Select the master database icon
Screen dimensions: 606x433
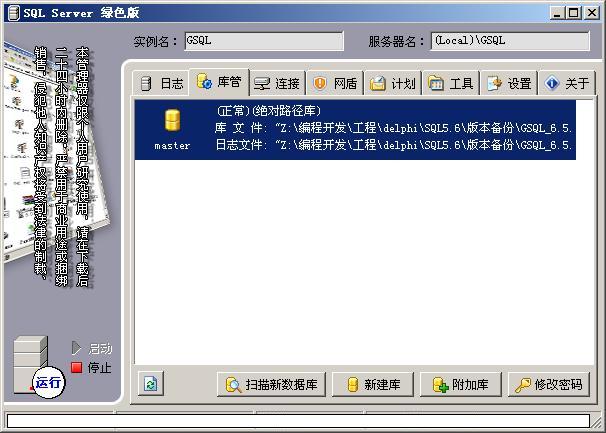(x=172, y=120)
